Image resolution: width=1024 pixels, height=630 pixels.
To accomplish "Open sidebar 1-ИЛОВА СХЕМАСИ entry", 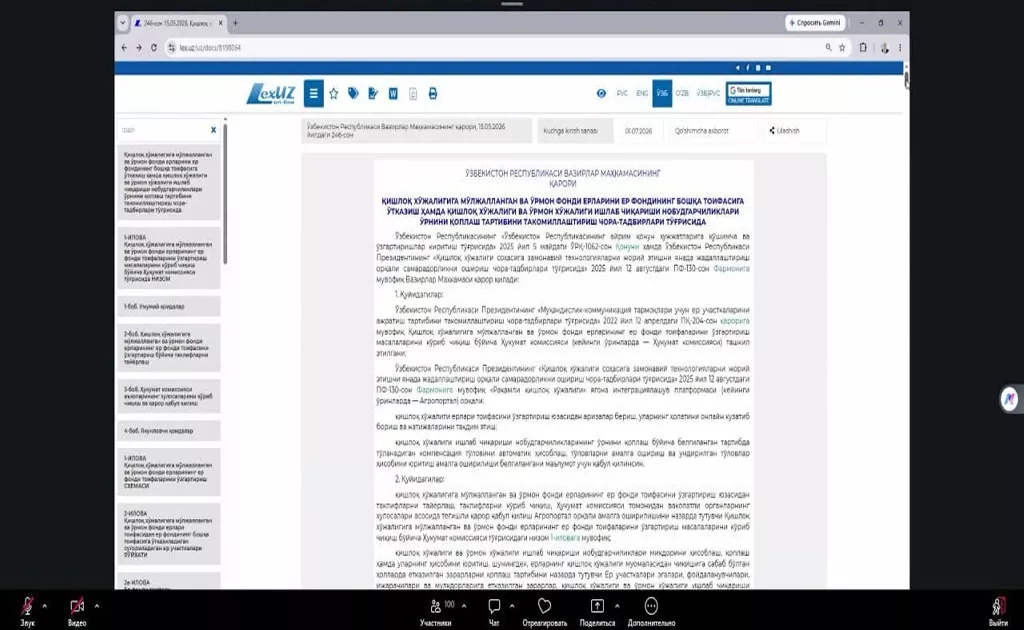I will tap(168, 472).
